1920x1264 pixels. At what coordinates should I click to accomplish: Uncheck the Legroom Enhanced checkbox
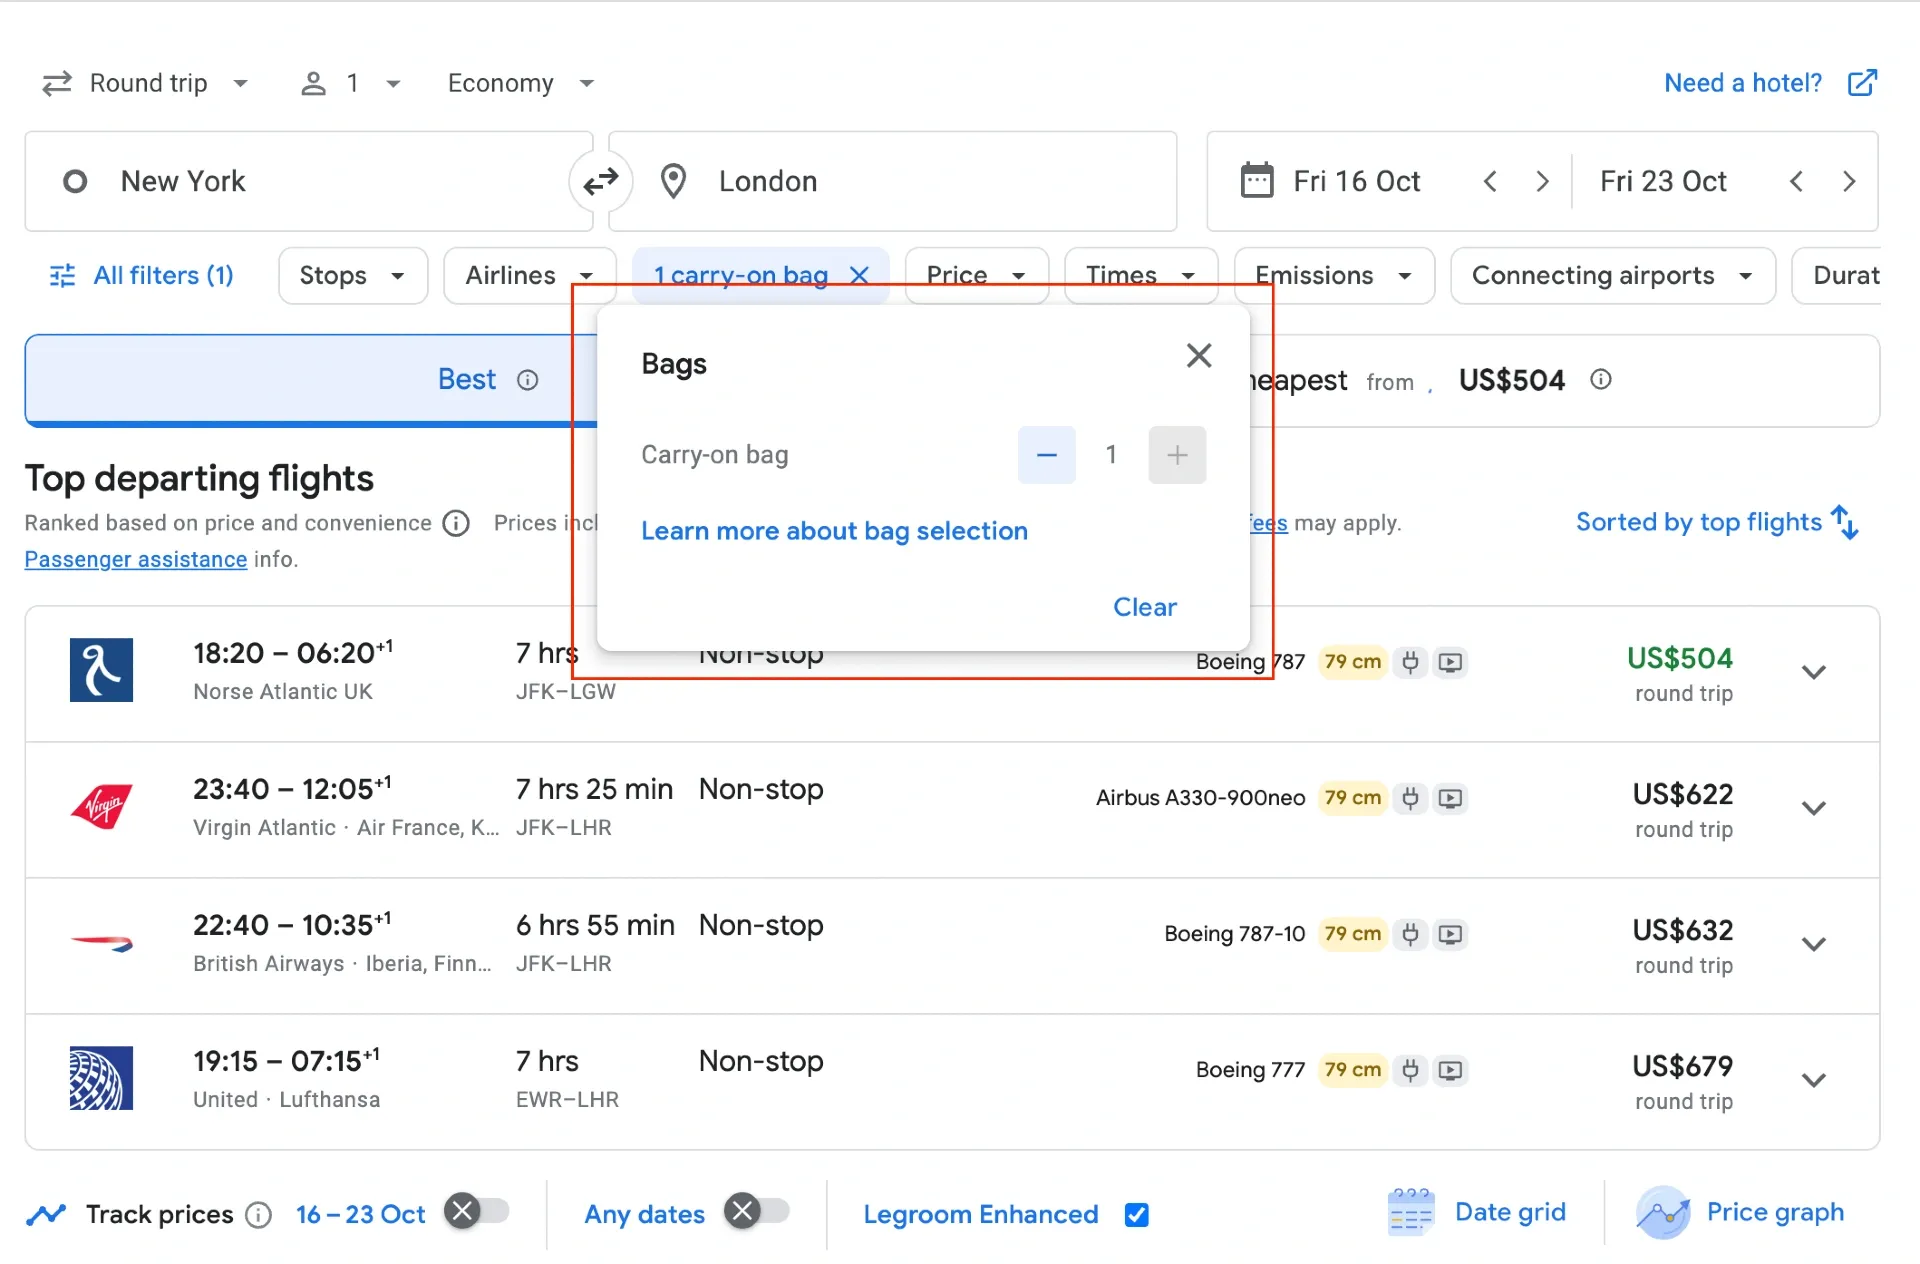click(1137, 1214)
